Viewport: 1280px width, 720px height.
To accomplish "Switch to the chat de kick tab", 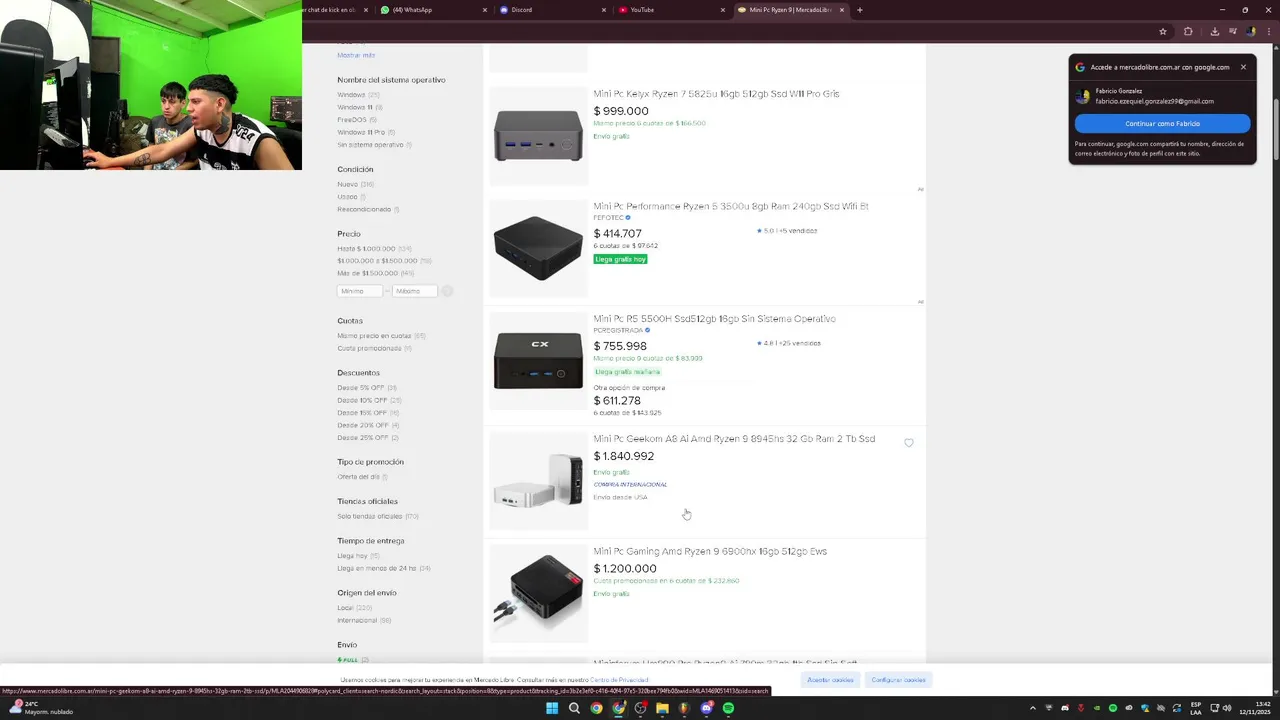I will 337,10.
